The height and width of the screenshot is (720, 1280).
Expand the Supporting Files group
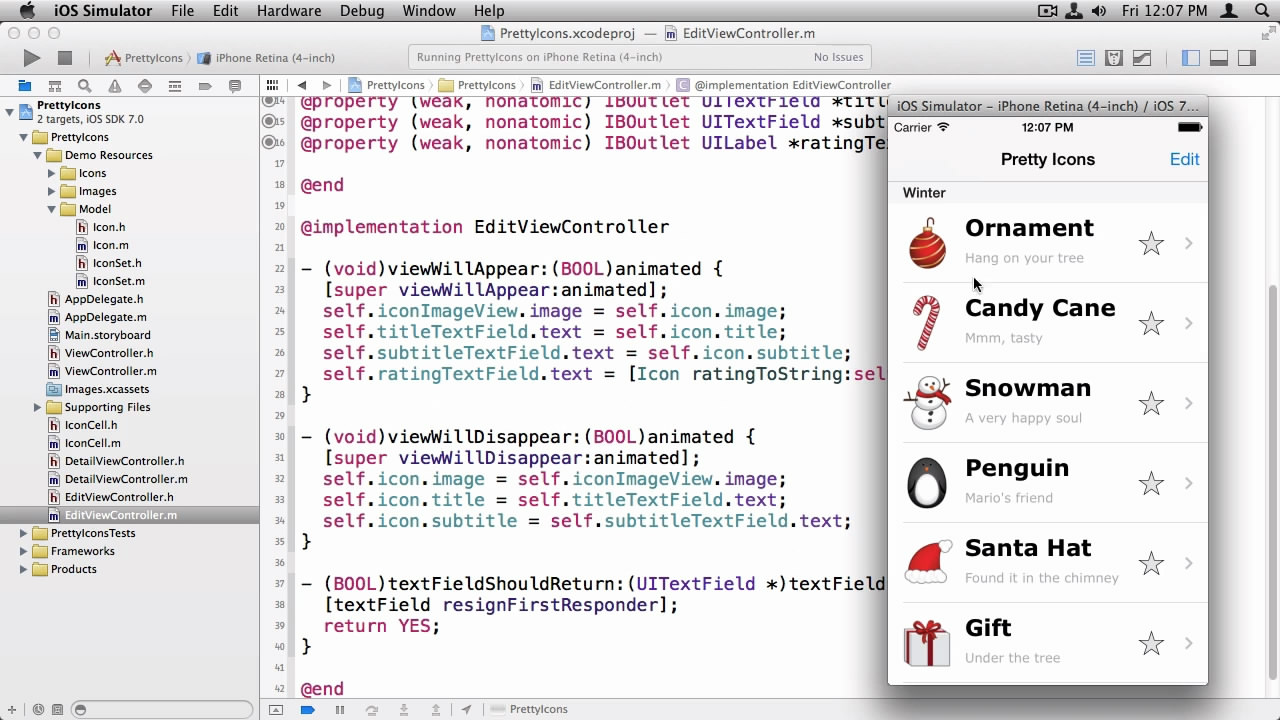(37, 407)
